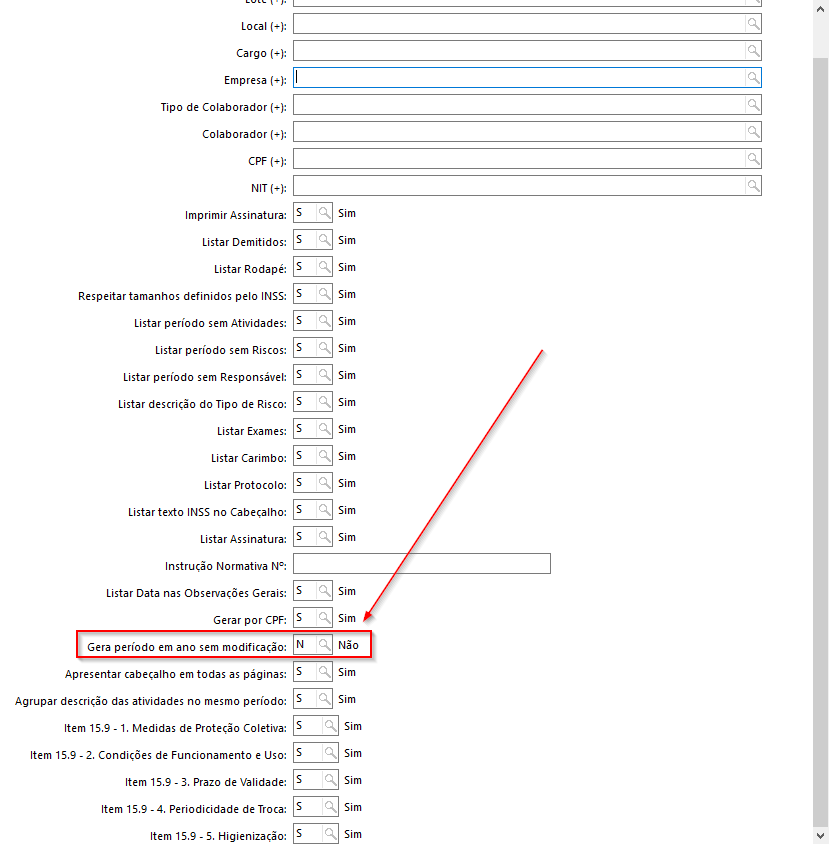This screenshot has width=829, height=844.
Task: Open lookup for Listar Exames option
Action: coord(324,429)
